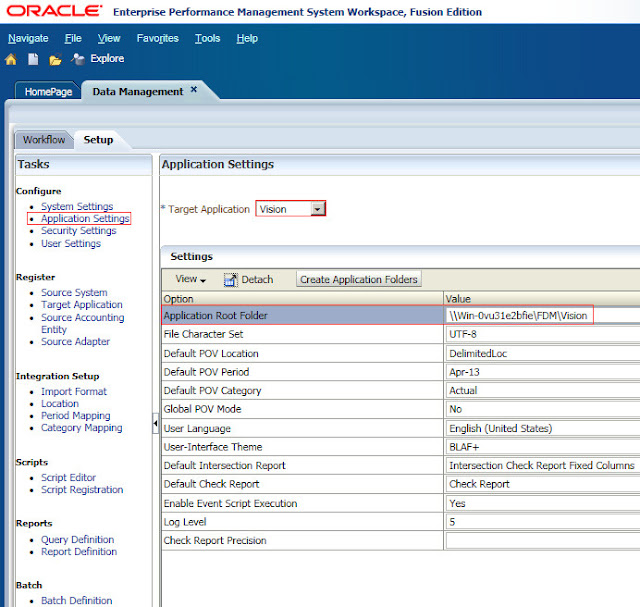
Task: Open Security Settings link
Action: (78, 231)
